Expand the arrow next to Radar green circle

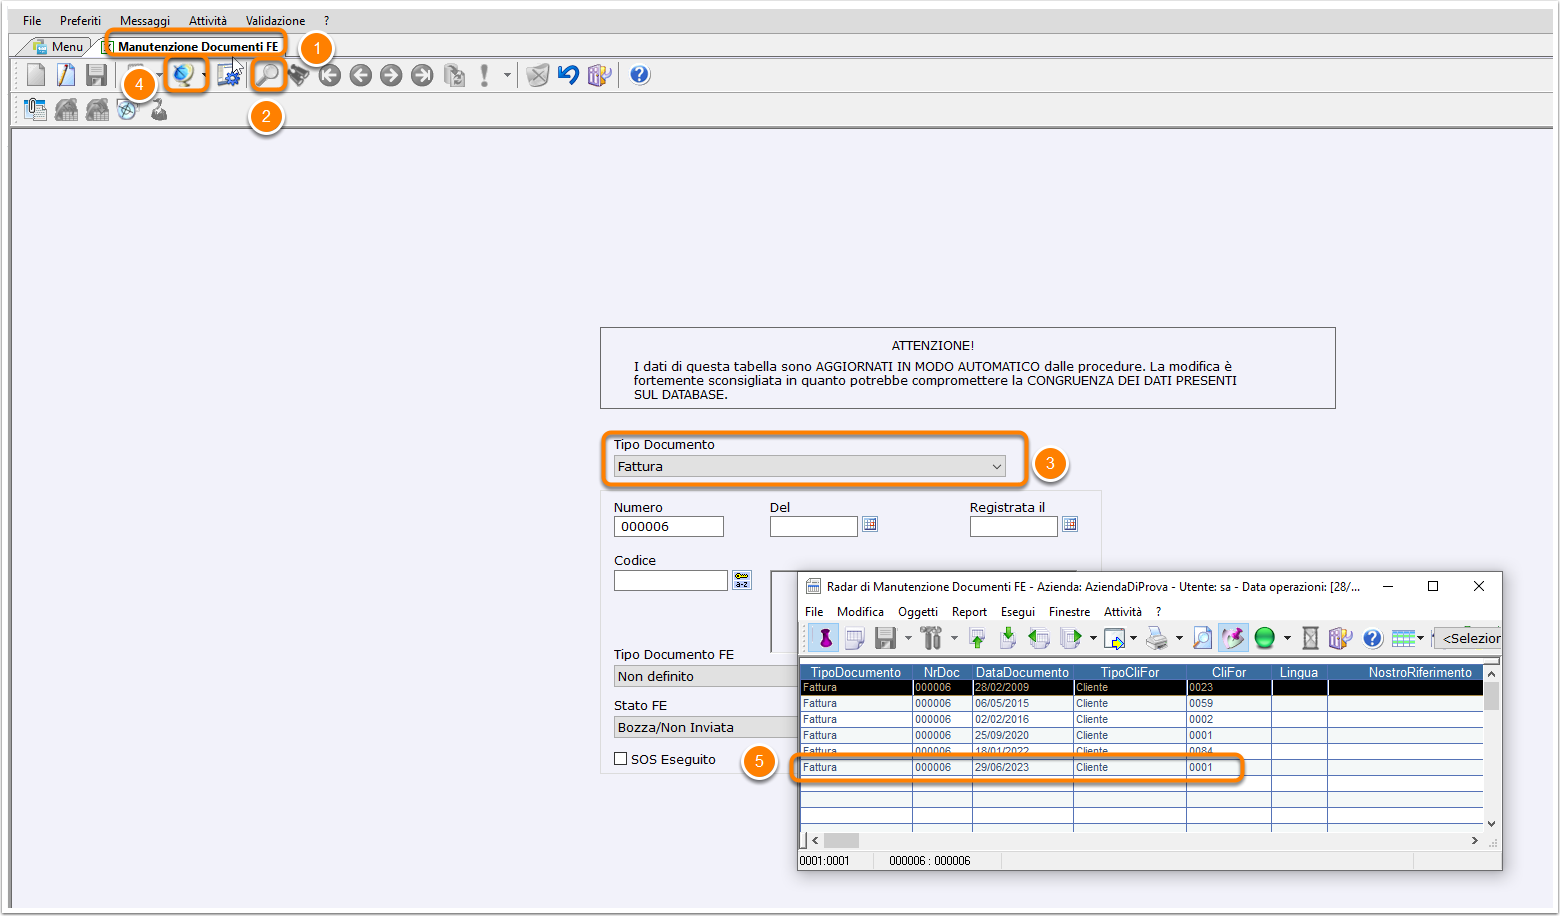click(1287, 639)
